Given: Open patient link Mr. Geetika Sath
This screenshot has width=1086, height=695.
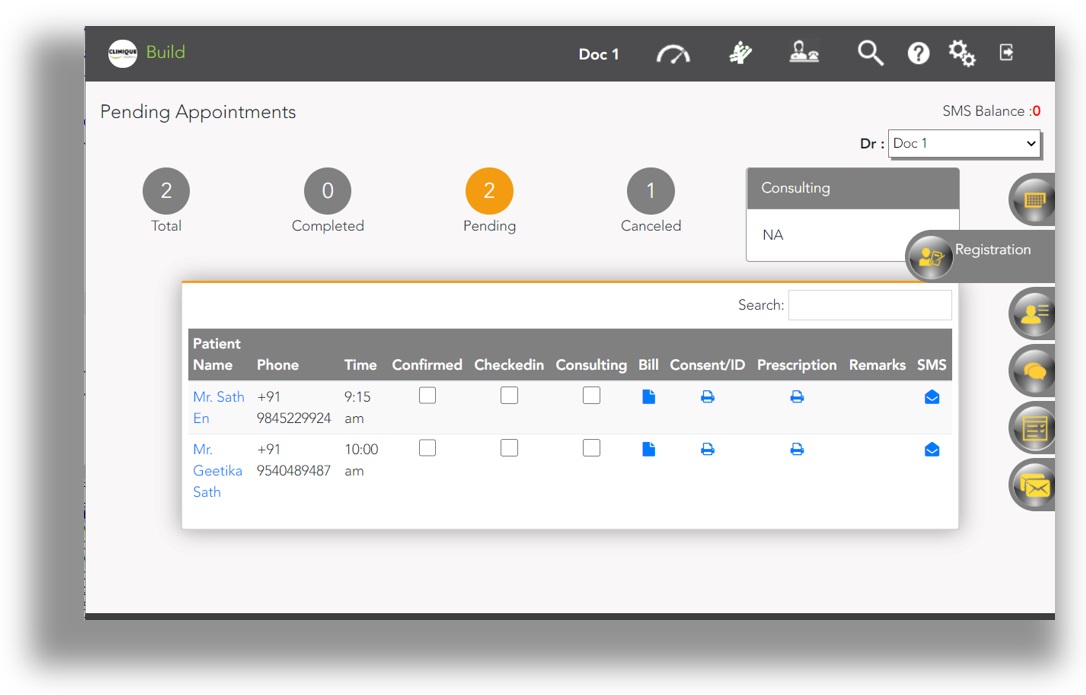Looking at the screenshot, I should coord(217,470).
